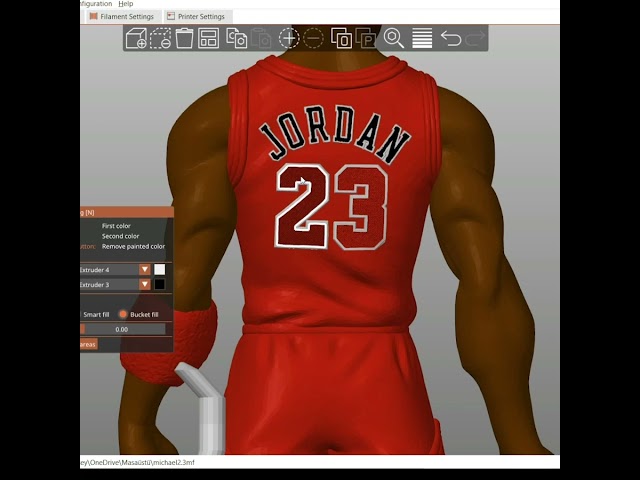
Task: Click the Split to objects icon
Action: (341, 38)
